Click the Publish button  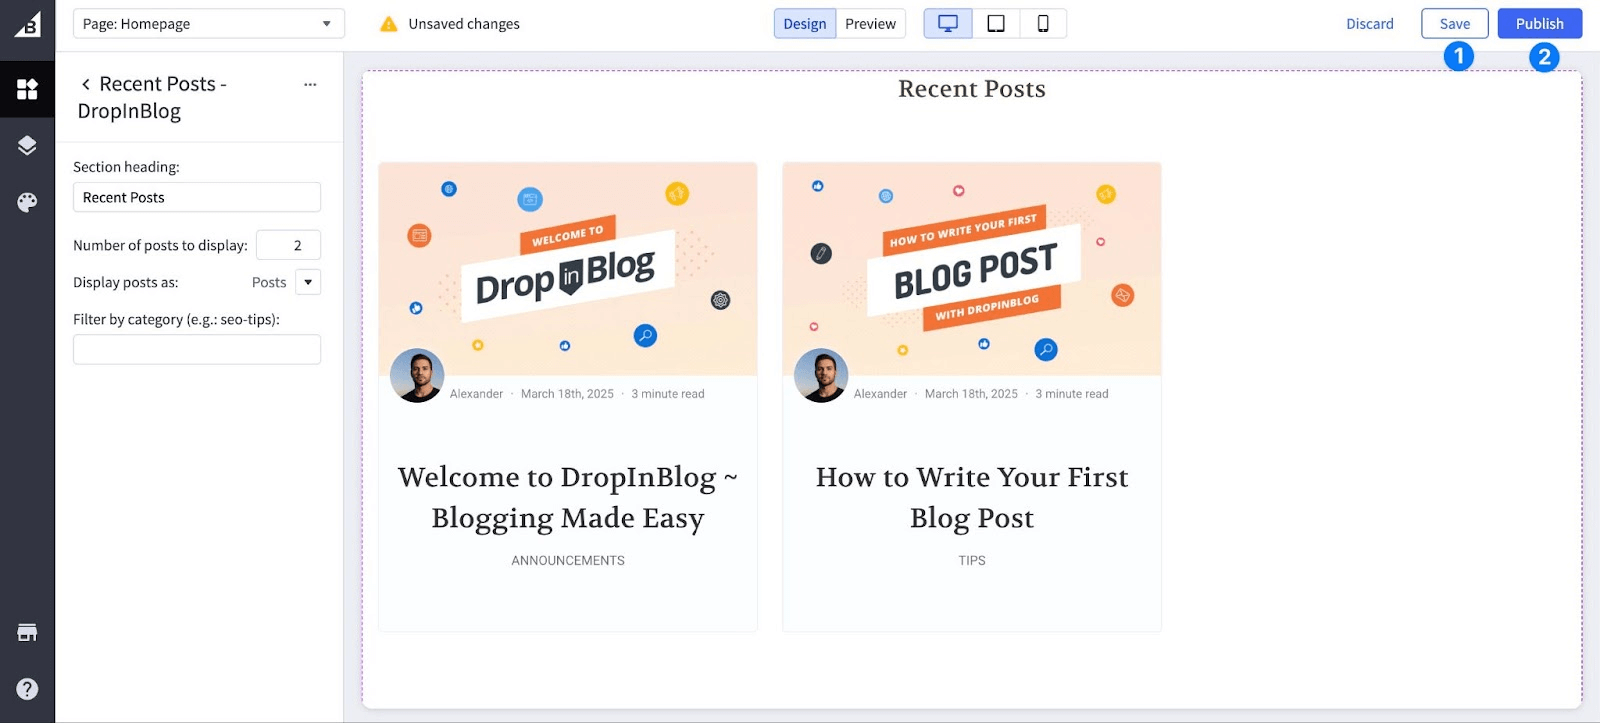[x=1539, y=24]
